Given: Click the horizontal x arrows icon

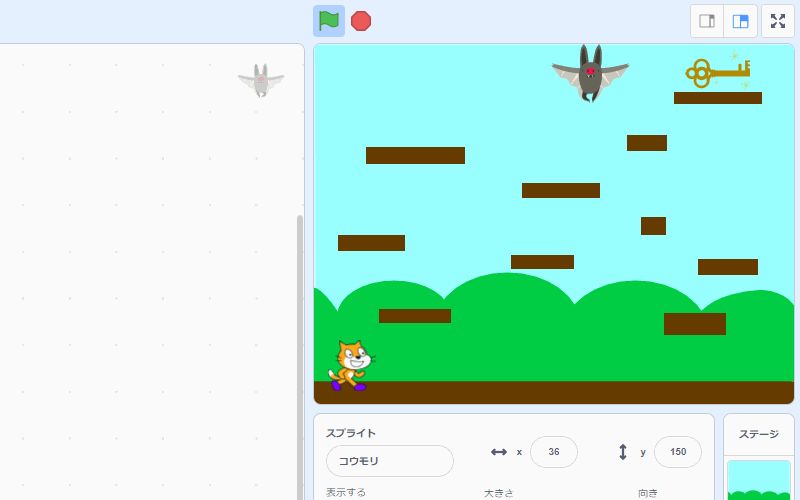Looking at the screenshot, I should 498,452.
